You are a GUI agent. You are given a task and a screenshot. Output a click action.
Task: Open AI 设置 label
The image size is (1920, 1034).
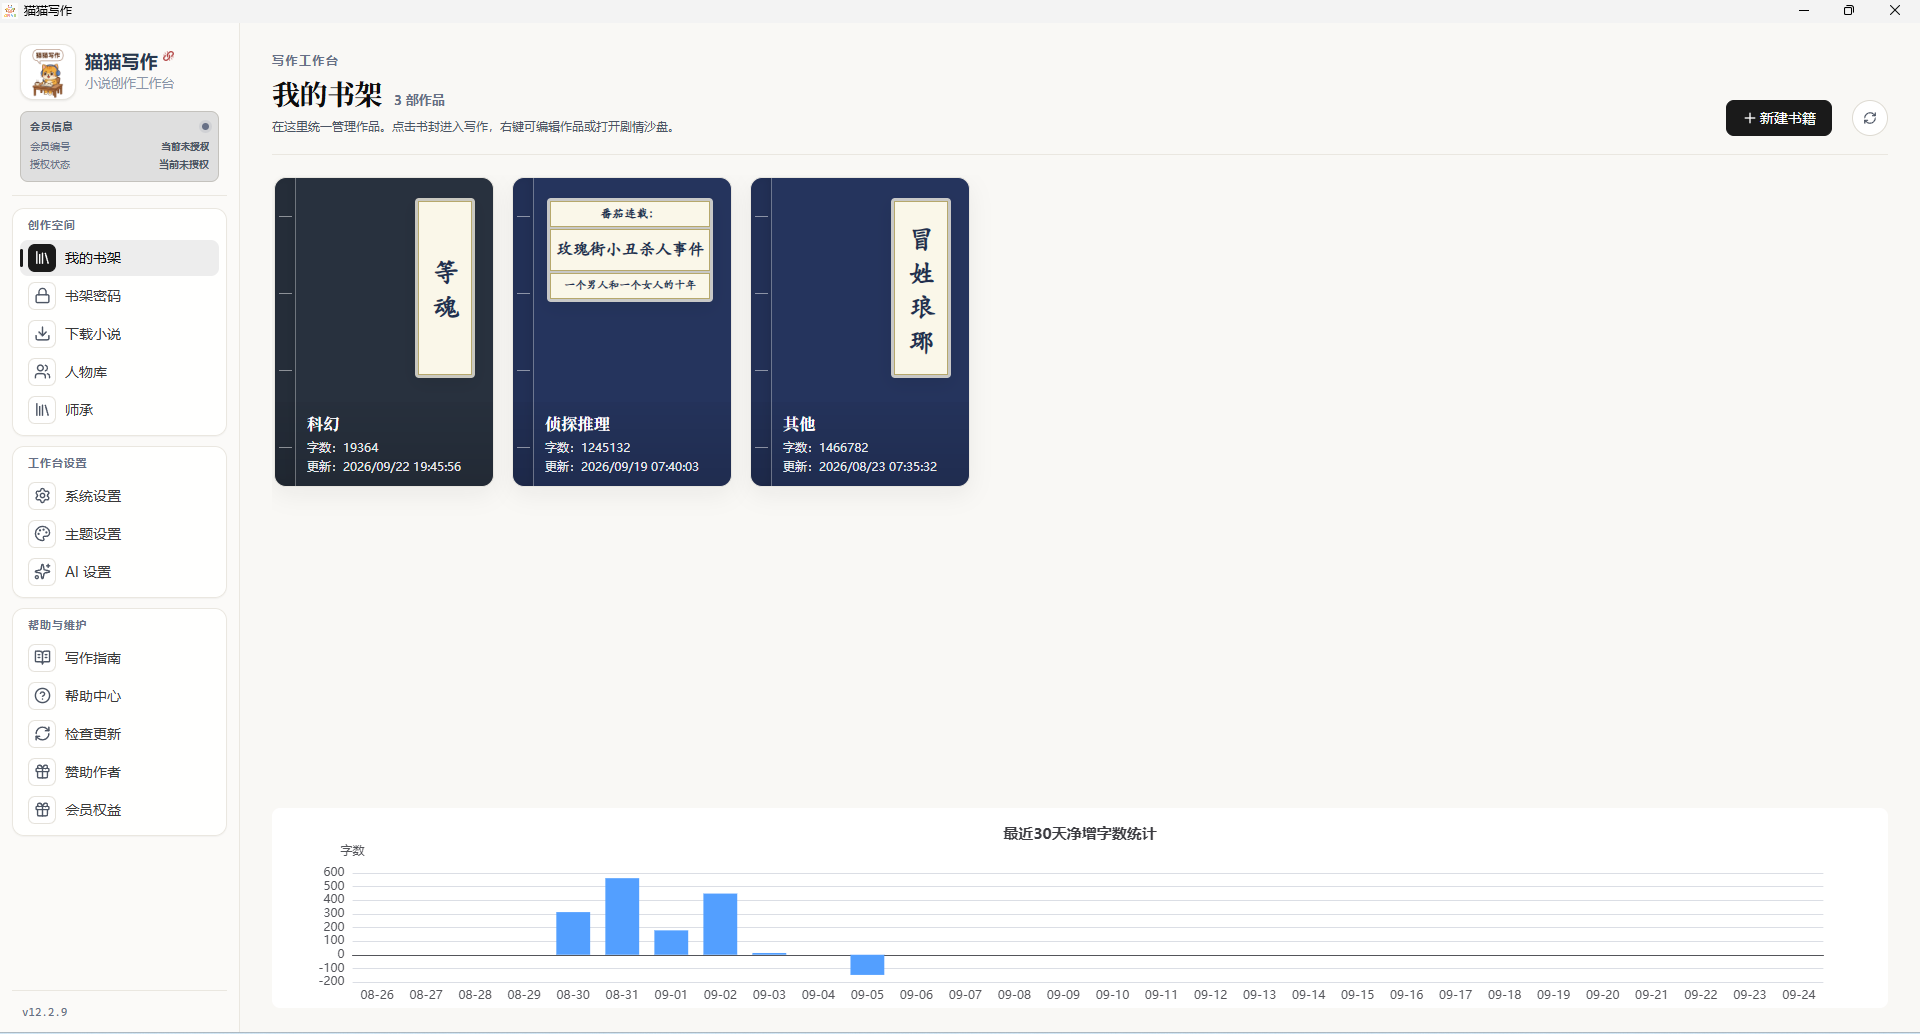[88, 572]
